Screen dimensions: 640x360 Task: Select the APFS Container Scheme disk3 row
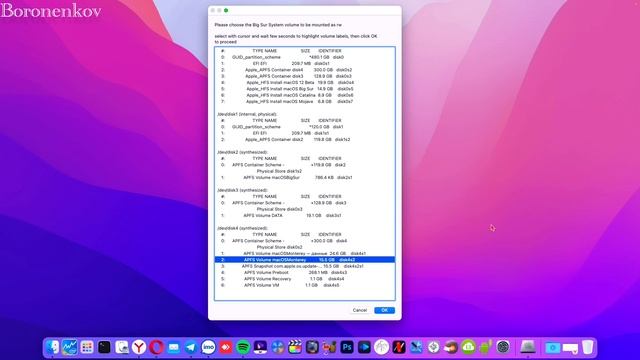(x=304, y=203)
